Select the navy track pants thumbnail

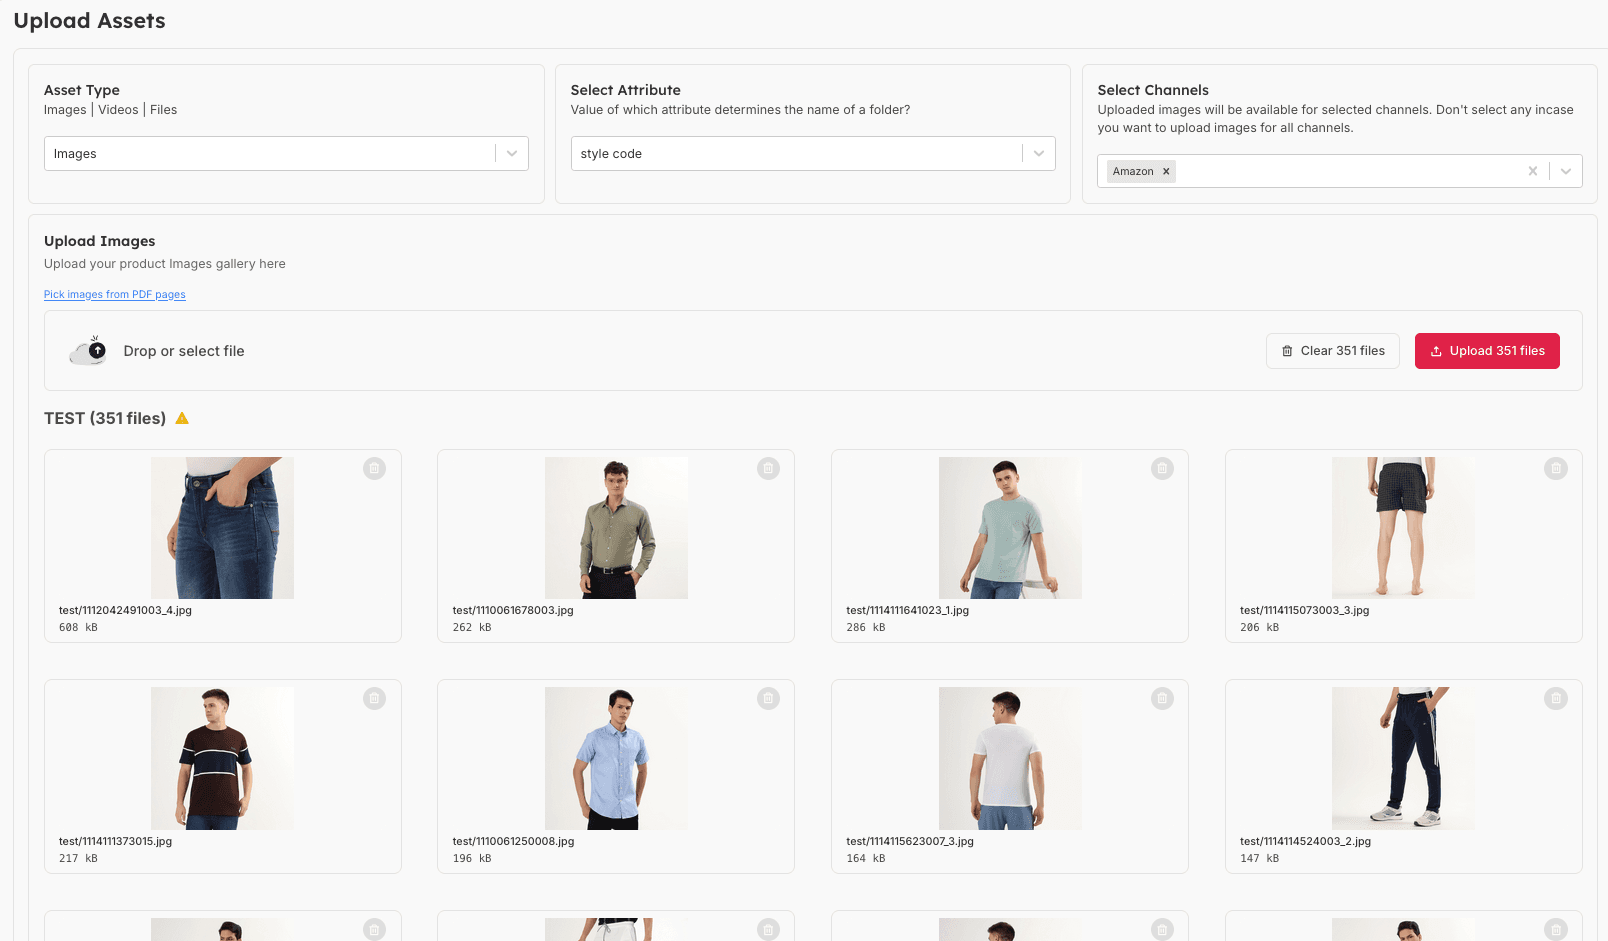(x=1403, y=758)
